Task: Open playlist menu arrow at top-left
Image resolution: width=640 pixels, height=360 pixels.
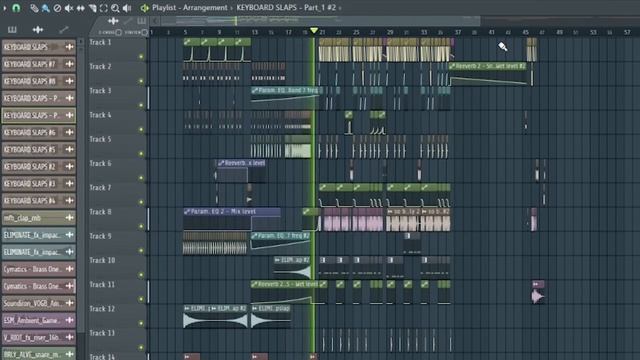Action: coord(5,7)
